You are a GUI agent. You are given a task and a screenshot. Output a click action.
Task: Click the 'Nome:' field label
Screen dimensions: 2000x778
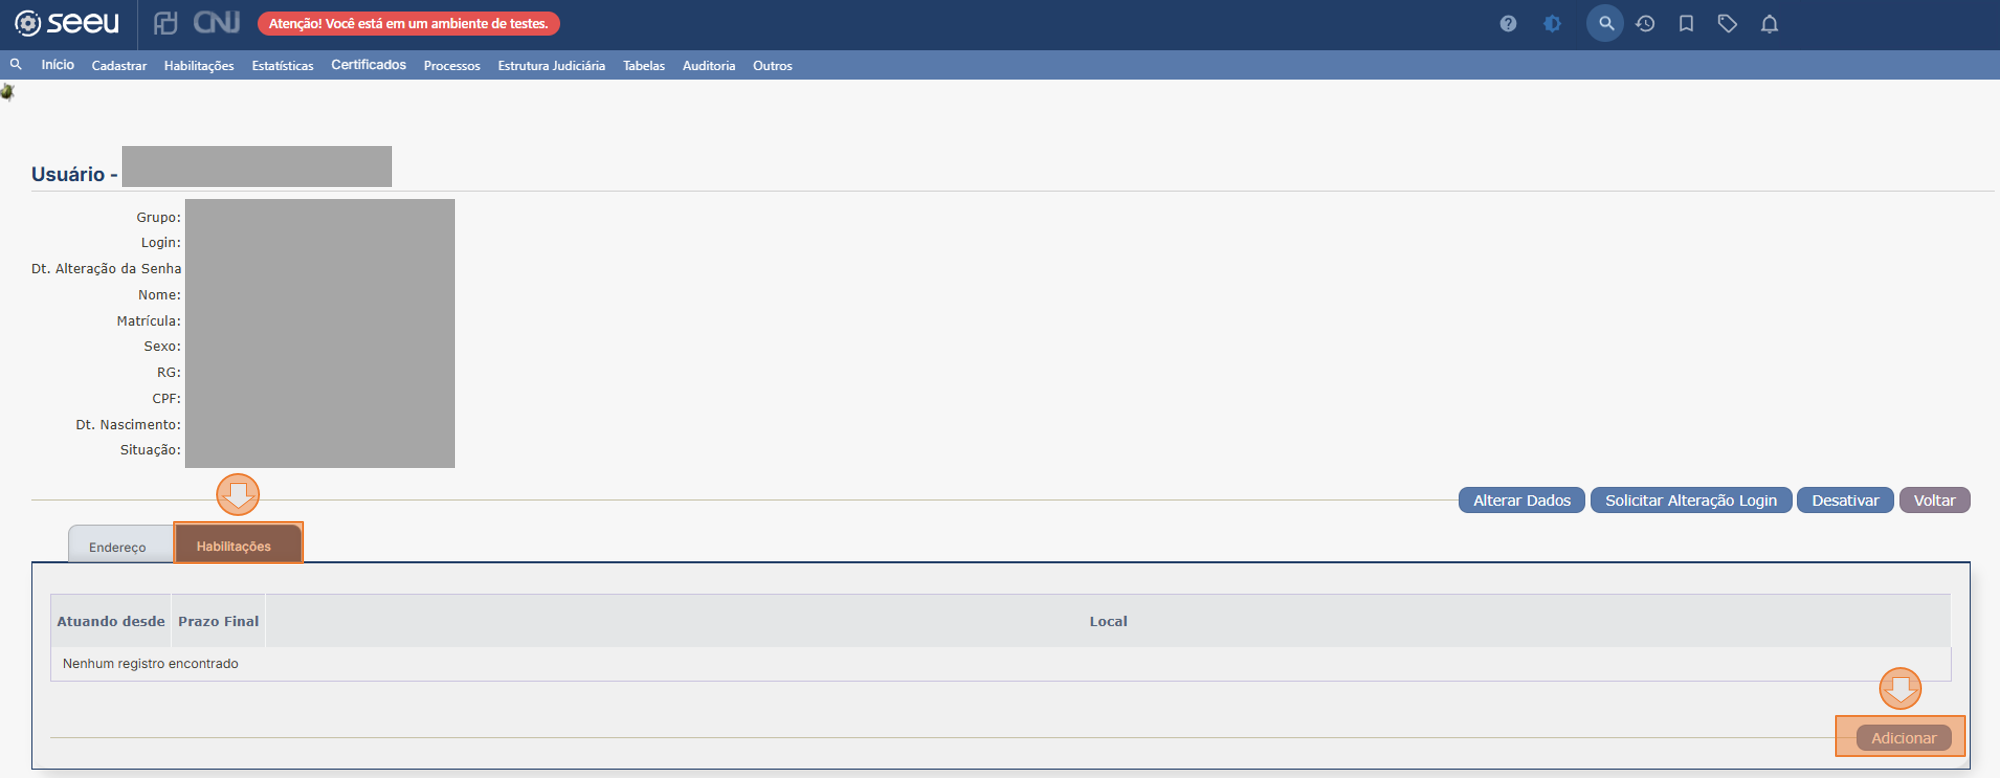[x=159, y=294]
